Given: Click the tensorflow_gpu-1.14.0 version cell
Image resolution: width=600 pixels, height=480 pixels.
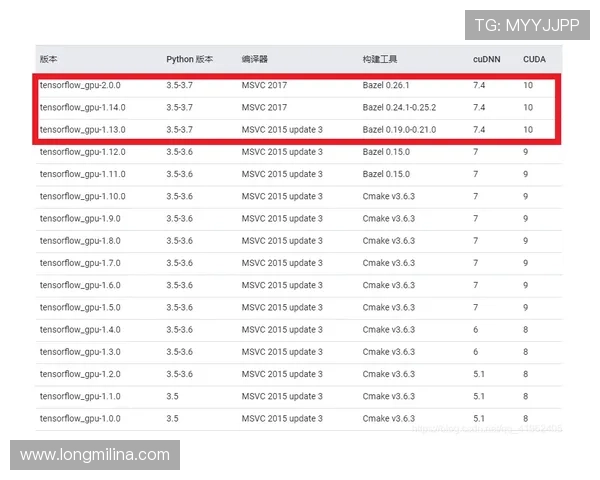Looking at the screenshot, I should 82,107.
